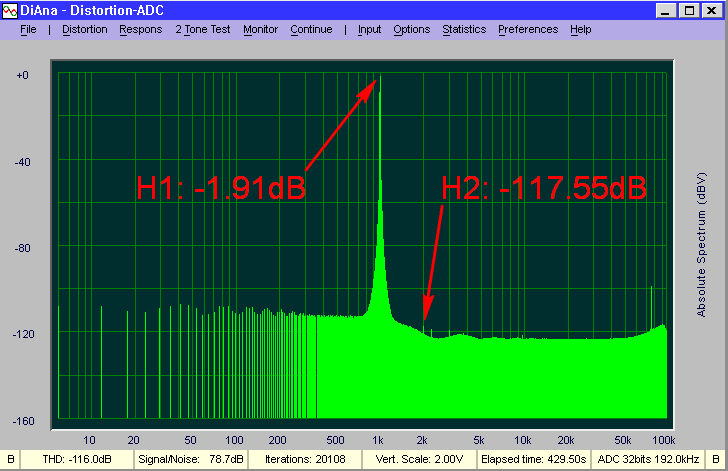Open the Help menu
This screenshot has width=728, height=471.
580,29
